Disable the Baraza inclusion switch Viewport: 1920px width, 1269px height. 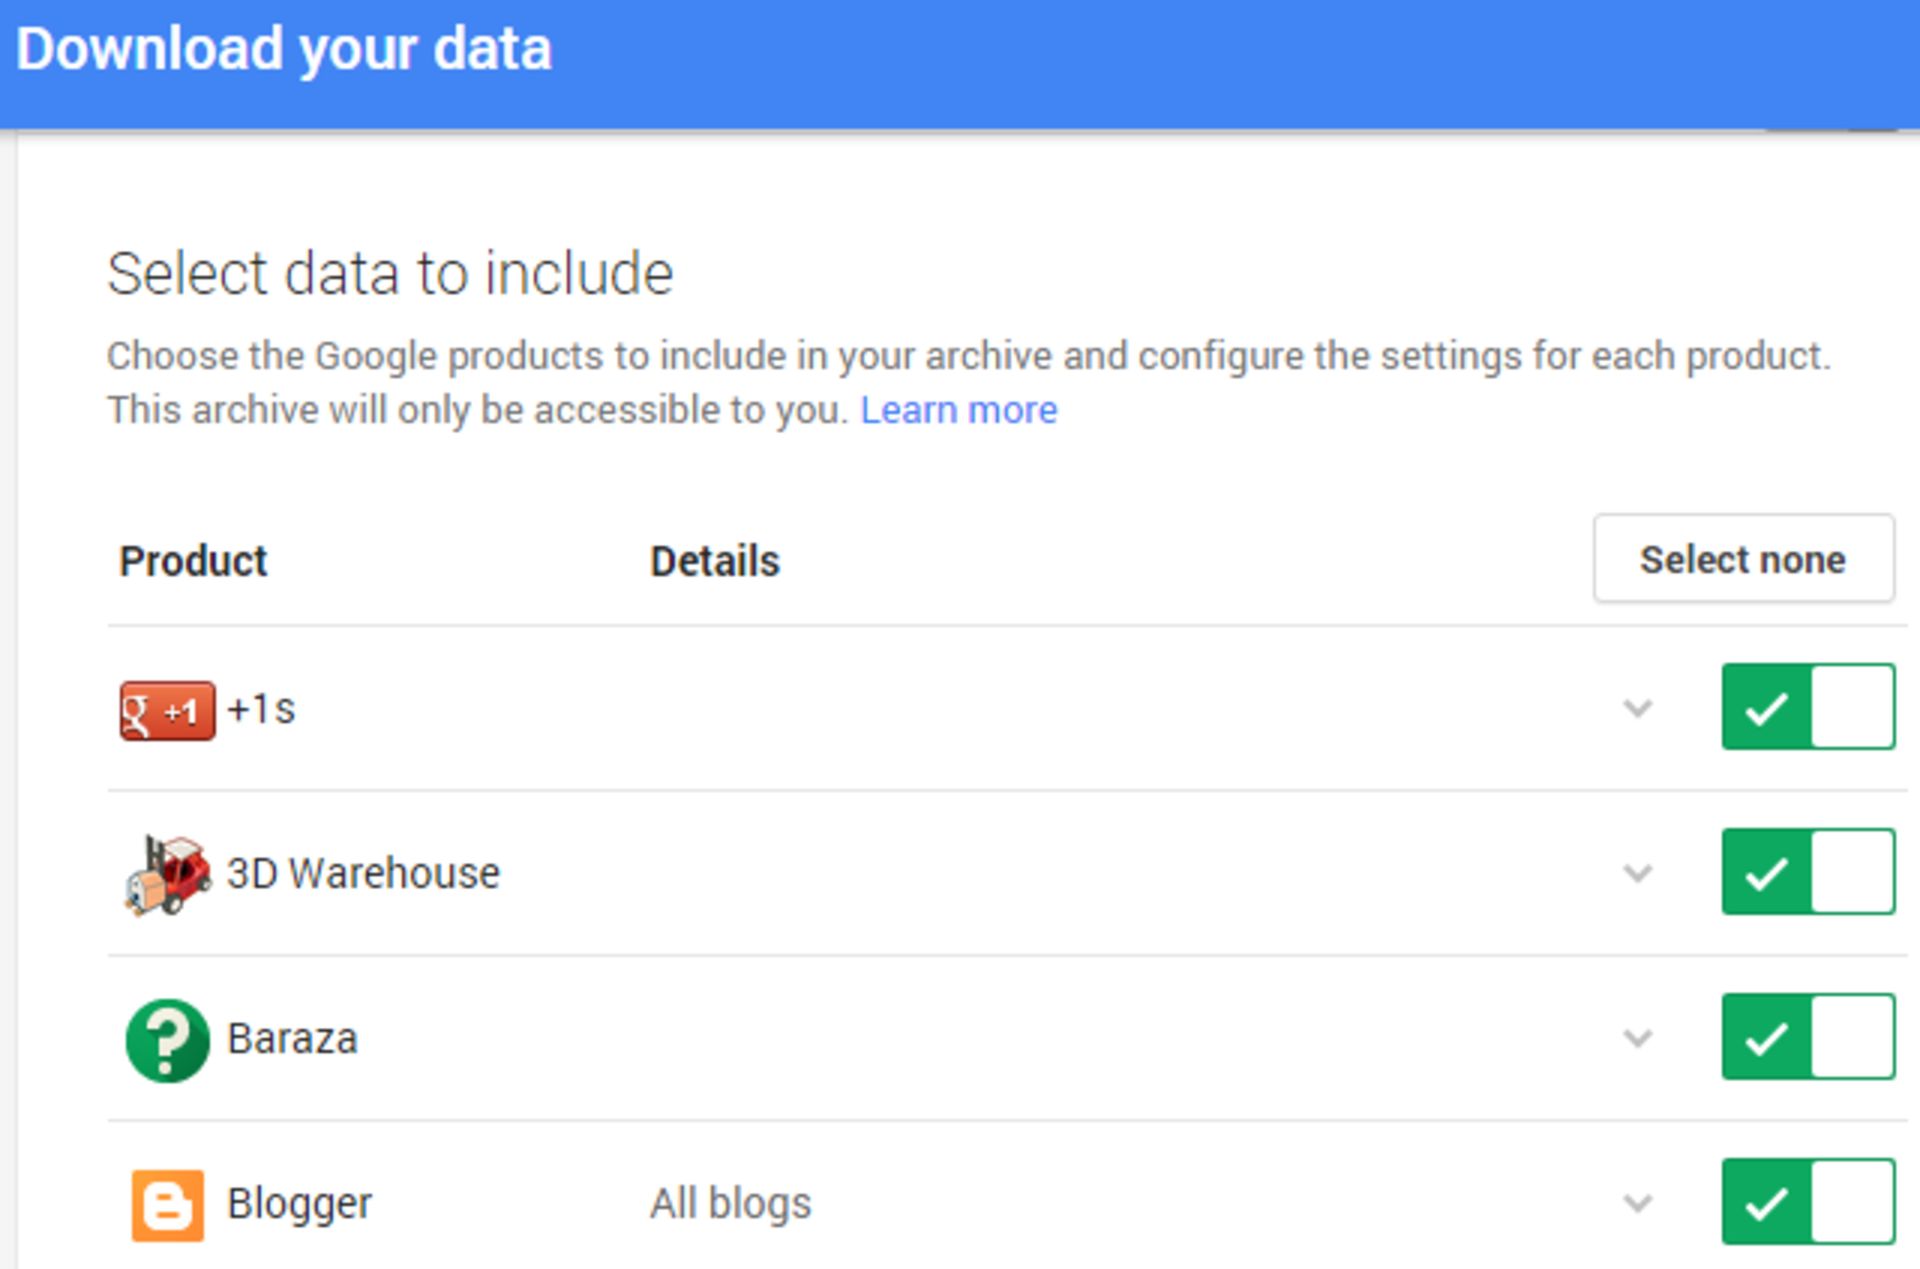point(1806,1037)
